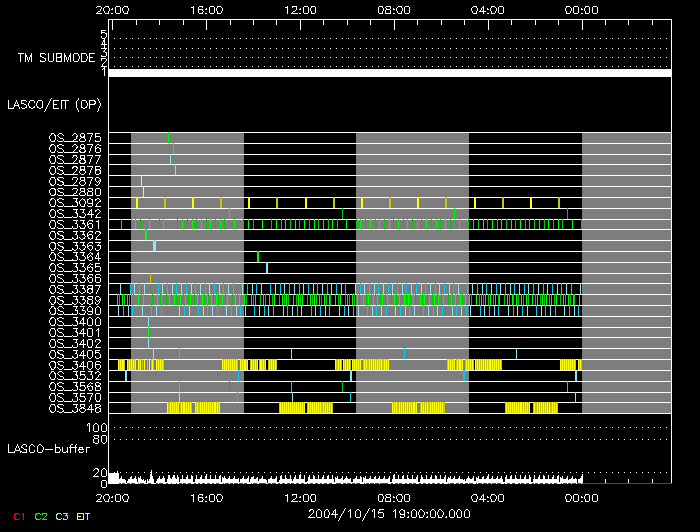Click the cyan marker in OS_3400 row

coord(148,322)
